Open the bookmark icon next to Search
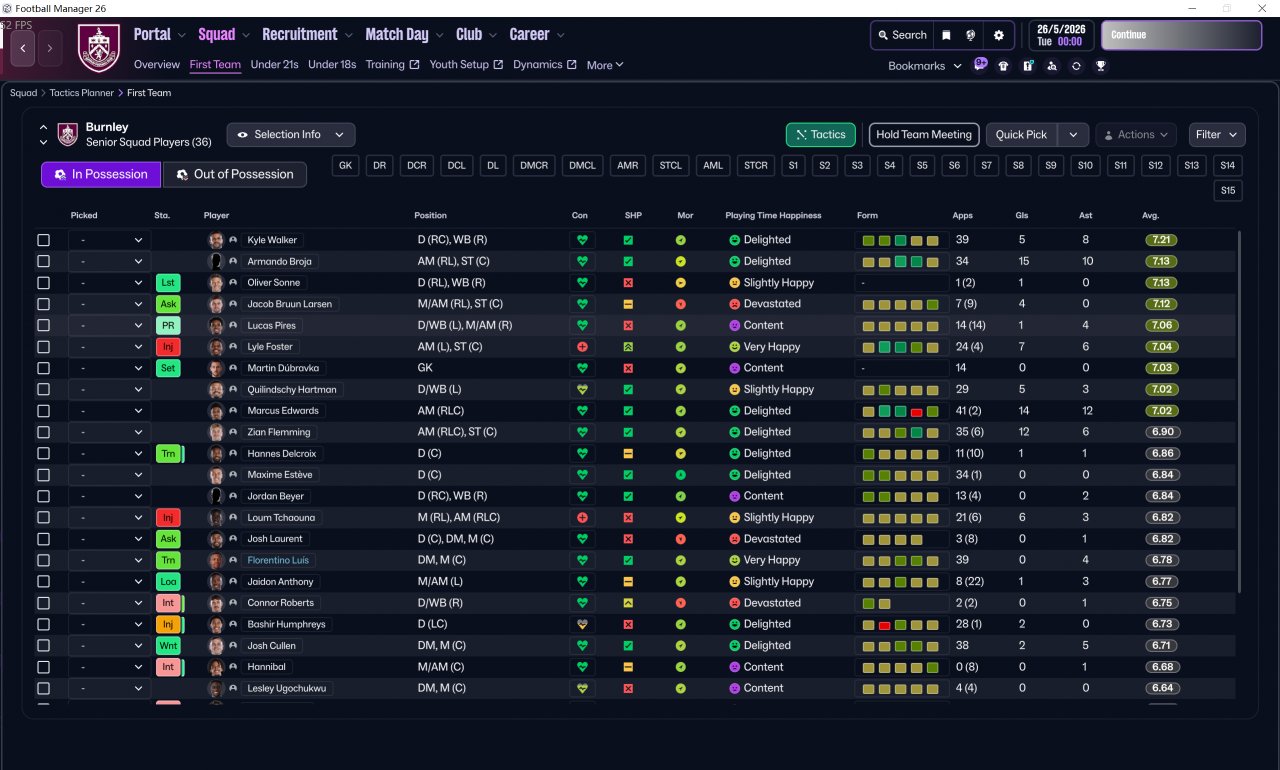The image size is (1280, 770). [x=946, y=35]
